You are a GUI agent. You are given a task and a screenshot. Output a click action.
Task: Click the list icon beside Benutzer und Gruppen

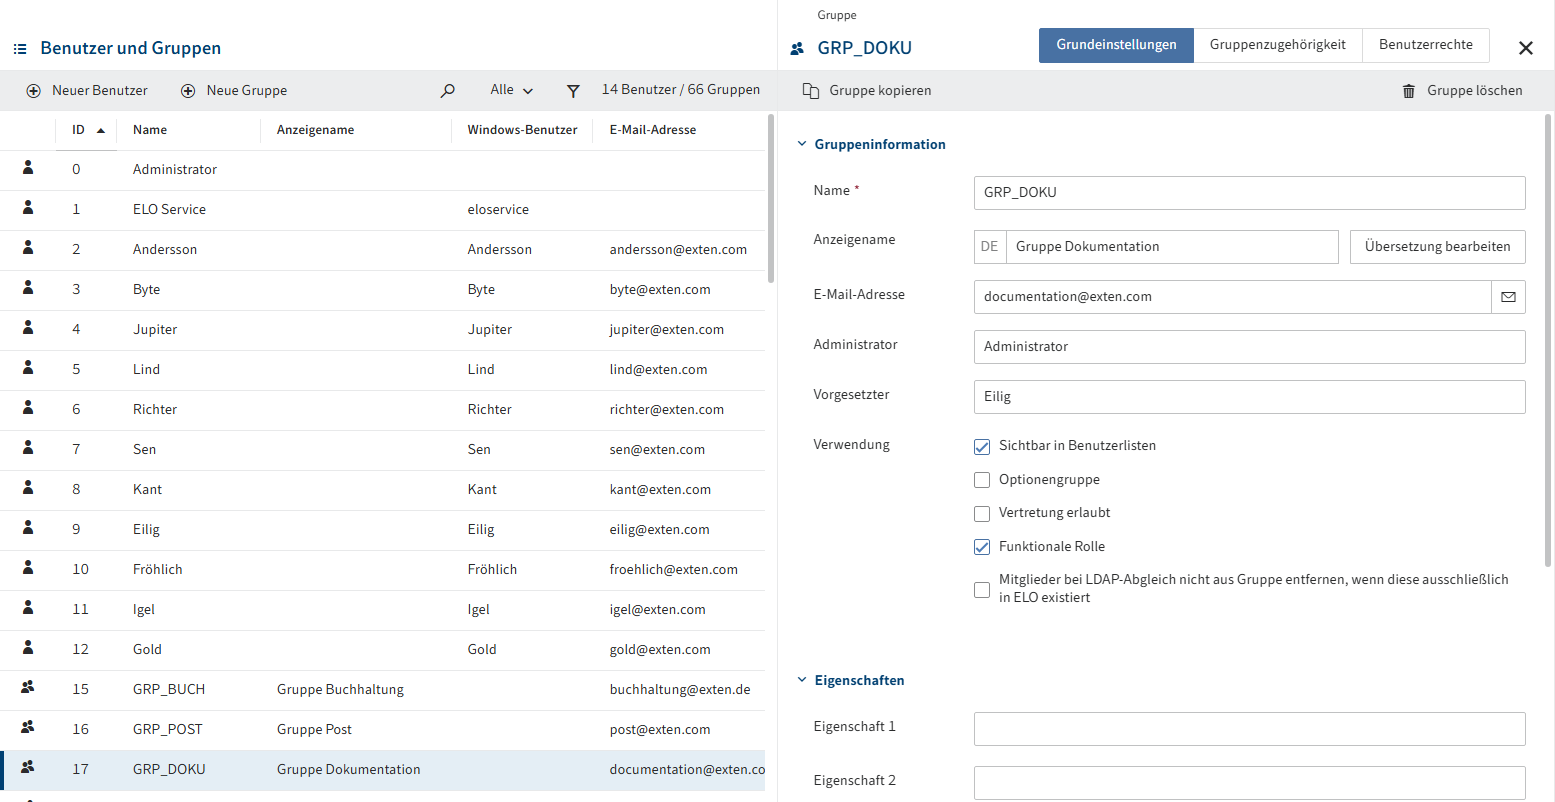[x=20, y=48]
